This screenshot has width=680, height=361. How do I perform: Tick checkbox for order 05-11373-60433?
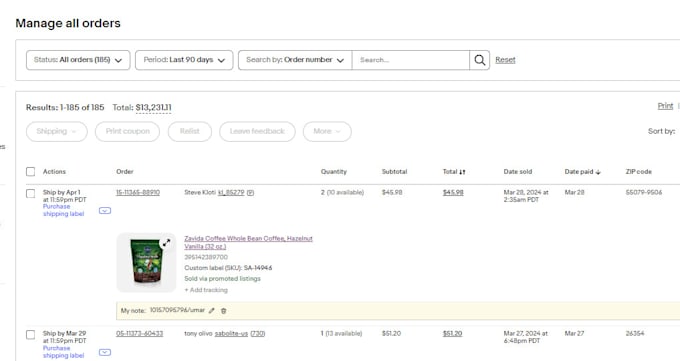pyautogui.click(x=30, y=335)
